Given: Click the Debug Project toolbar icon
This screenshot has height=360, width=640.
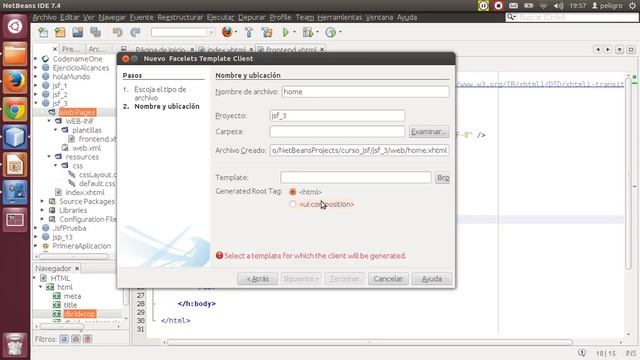Looking at the screenshot, I should click(308, 32).
